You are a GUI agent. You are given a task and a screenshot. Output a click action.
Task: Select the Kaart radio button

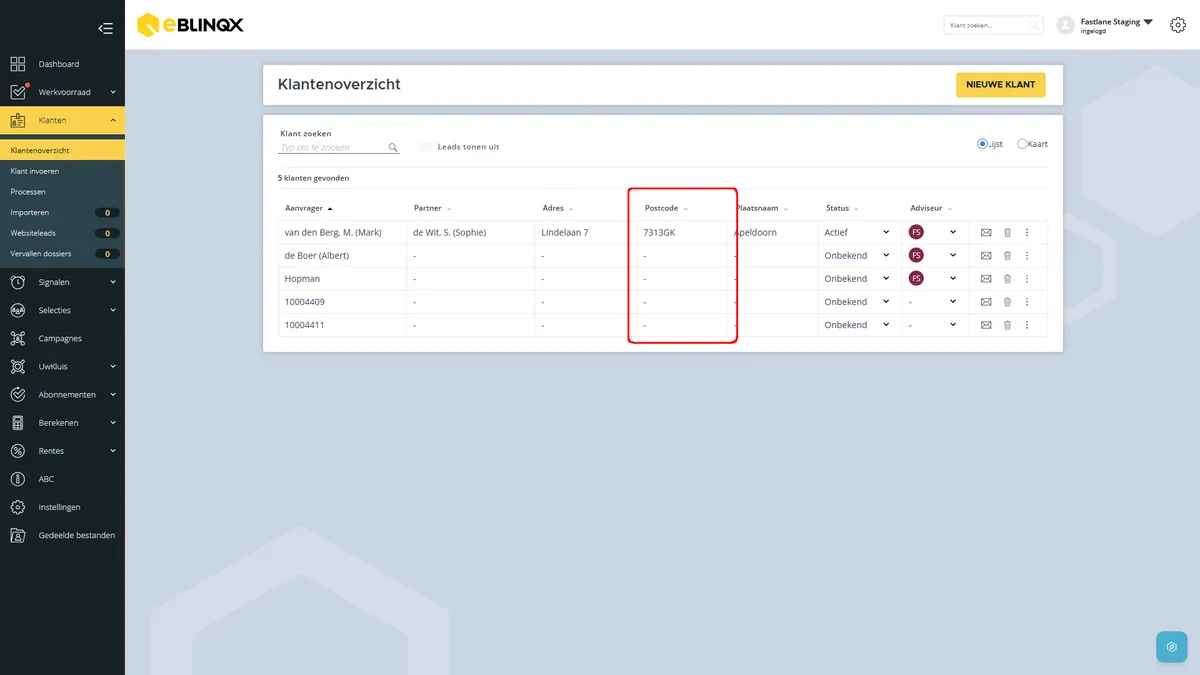coord(1022,144)
